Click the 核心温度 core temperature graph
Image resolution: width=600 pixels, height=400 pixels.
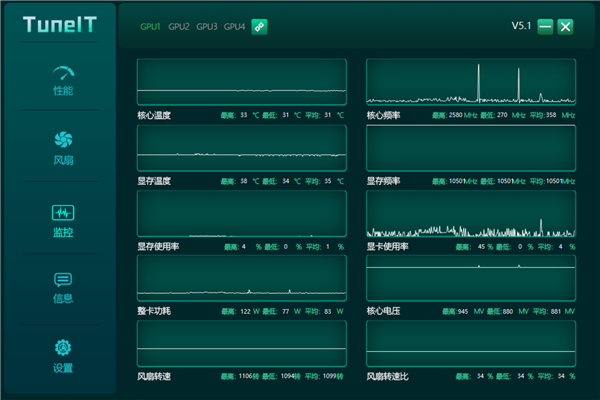coord(241,82)
